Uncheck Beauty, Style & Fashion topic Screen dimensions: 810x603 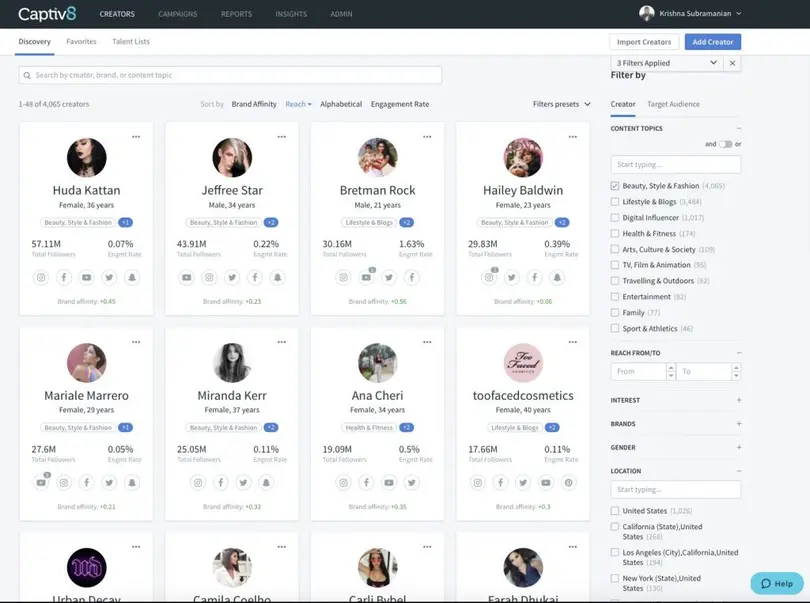pos(615,186)
